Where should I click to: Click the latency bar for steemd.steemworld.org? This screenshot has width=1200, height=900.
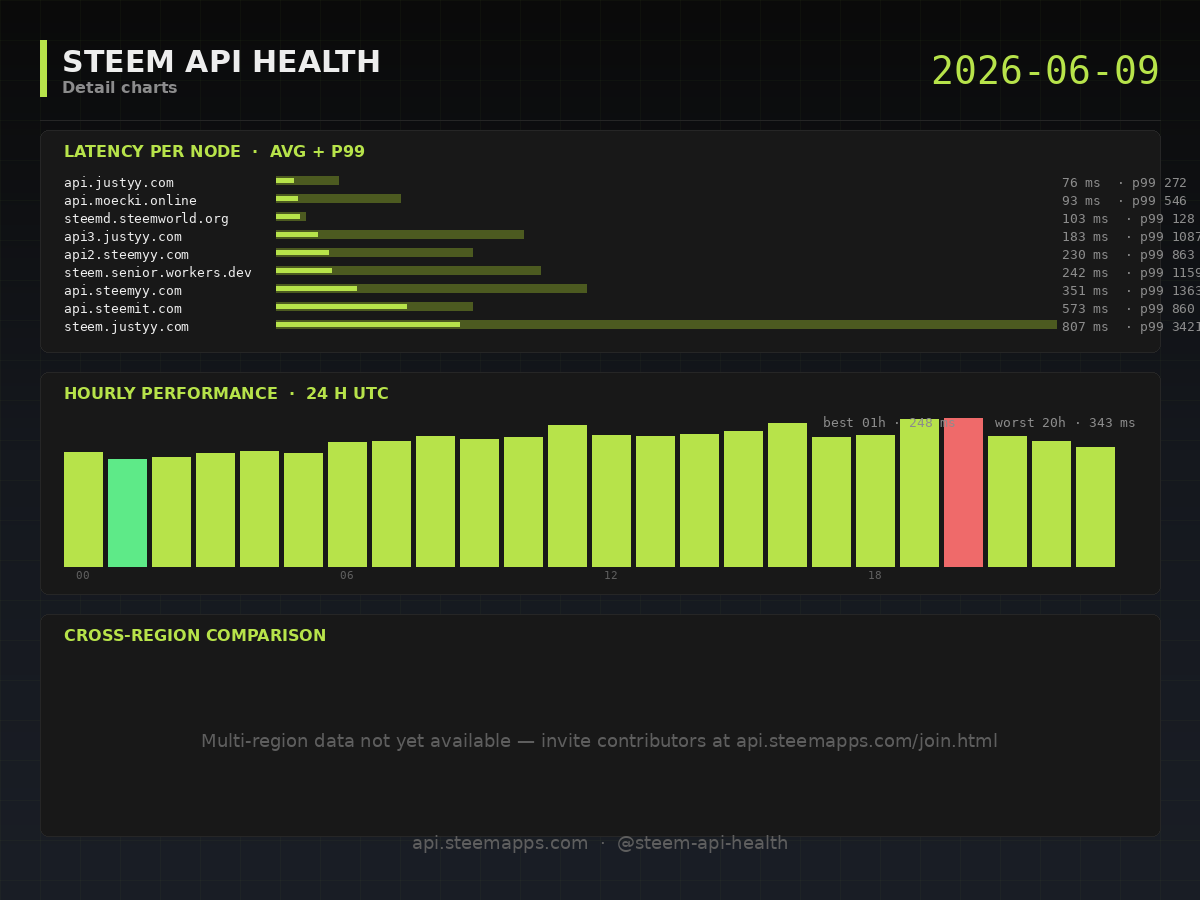coord(291,217)
